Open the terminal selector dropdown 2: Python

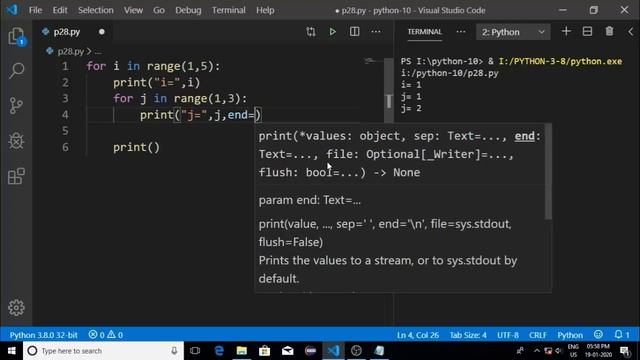pos(513,32)
